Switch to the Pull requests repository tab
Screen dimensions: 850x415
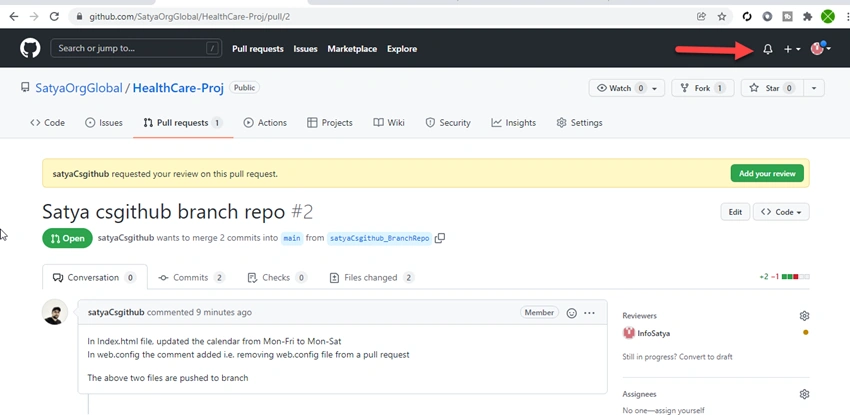[183, 123]
